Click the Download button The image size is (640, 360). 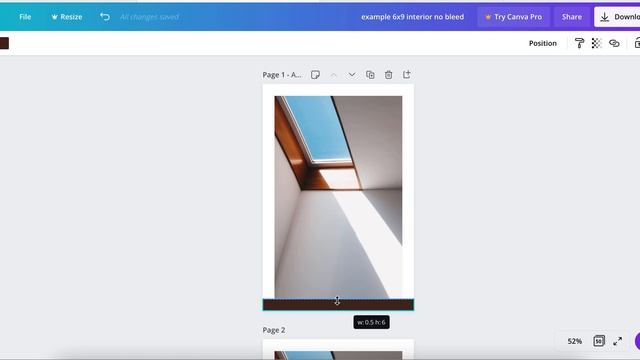click(617, 17)
